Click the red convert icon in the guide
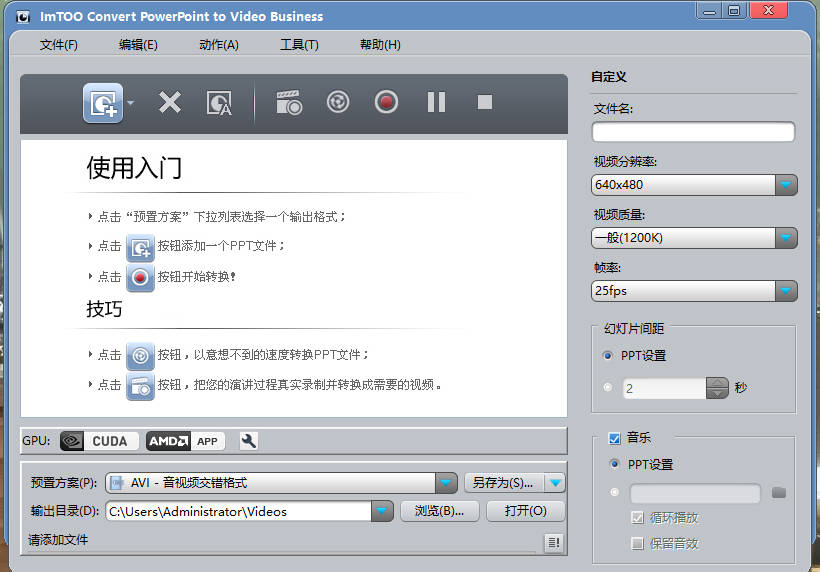The image size is (820, 572). [x=140, y=278]
